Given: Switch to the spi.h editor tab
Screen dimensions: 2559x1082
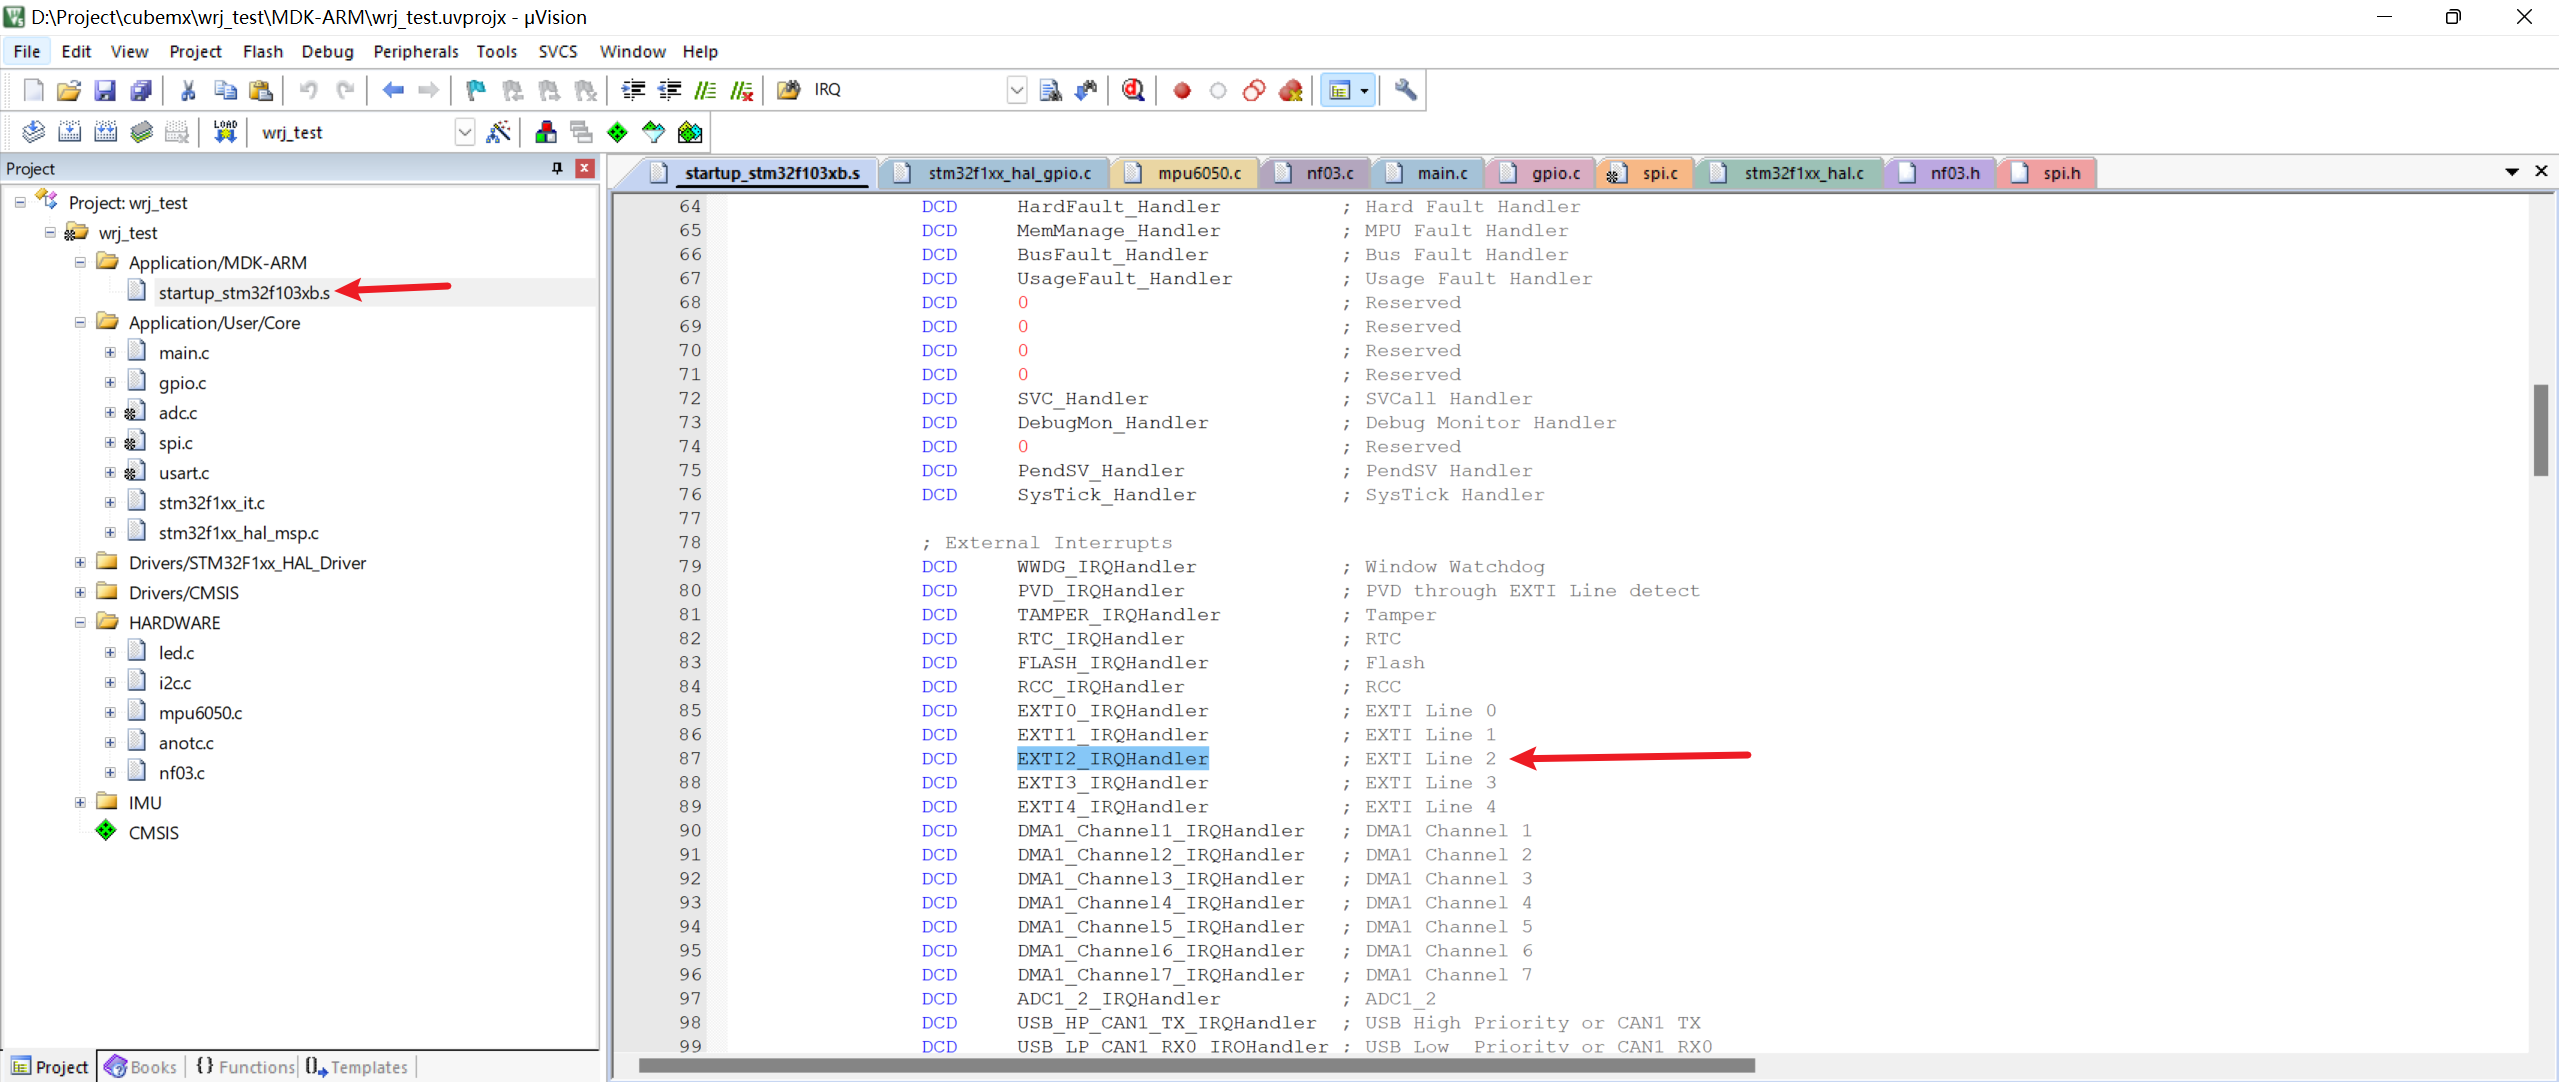Looking at the screenshot, I should click(x=2046, y=173).
